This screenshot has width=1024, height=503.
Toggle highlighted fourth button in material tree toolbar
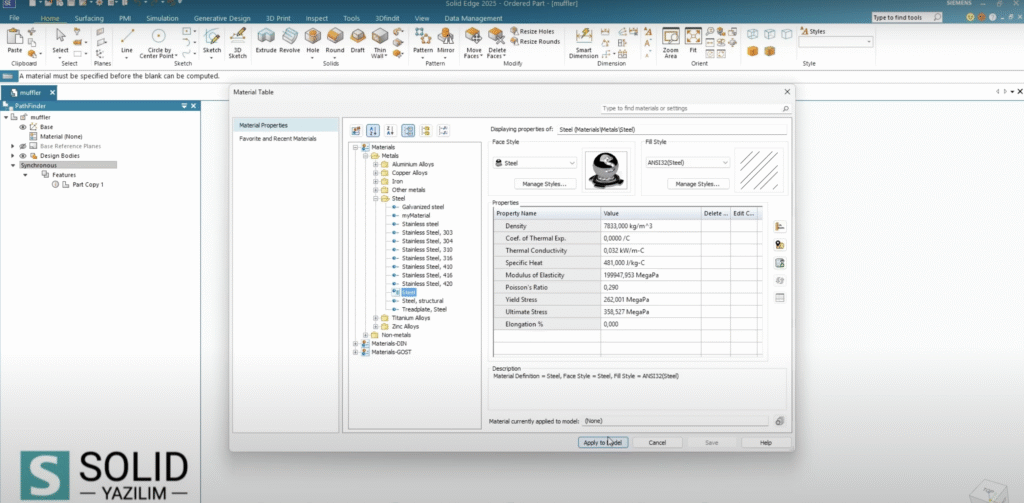coord(408,131)
